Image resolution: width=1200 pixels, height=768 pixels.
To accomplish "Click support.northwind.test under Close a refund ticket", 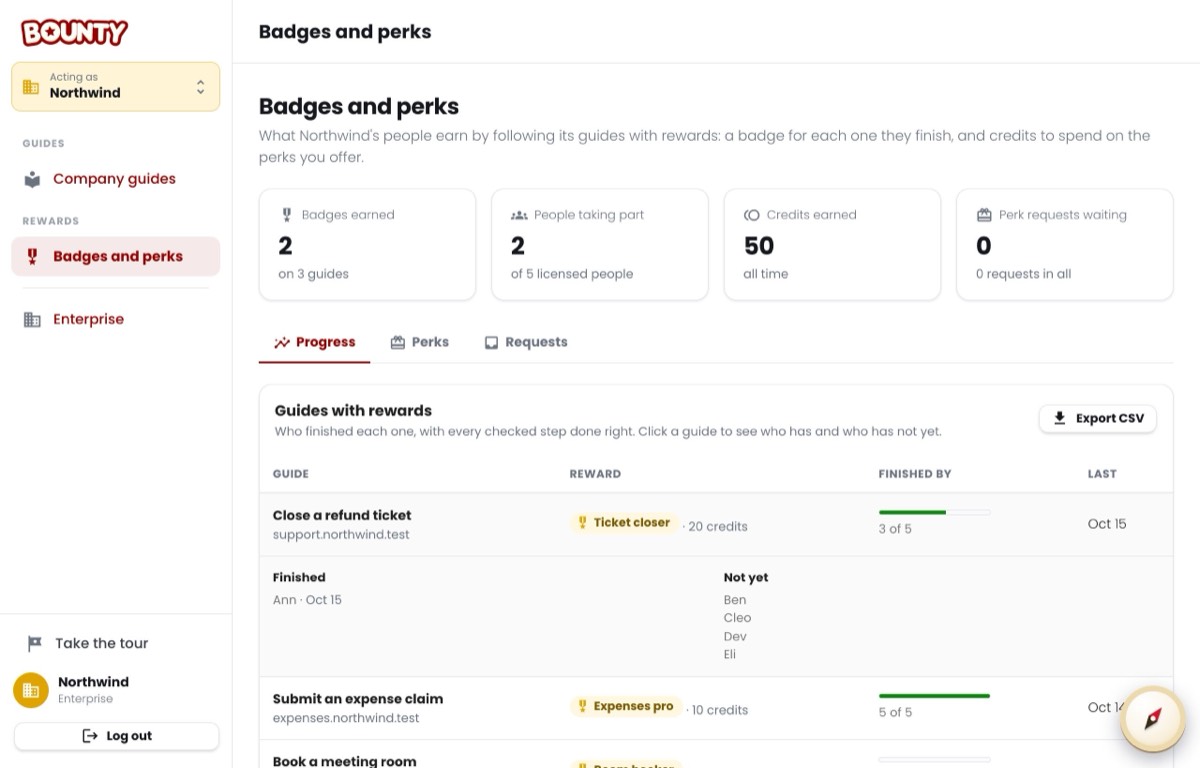I will [341, 535].
